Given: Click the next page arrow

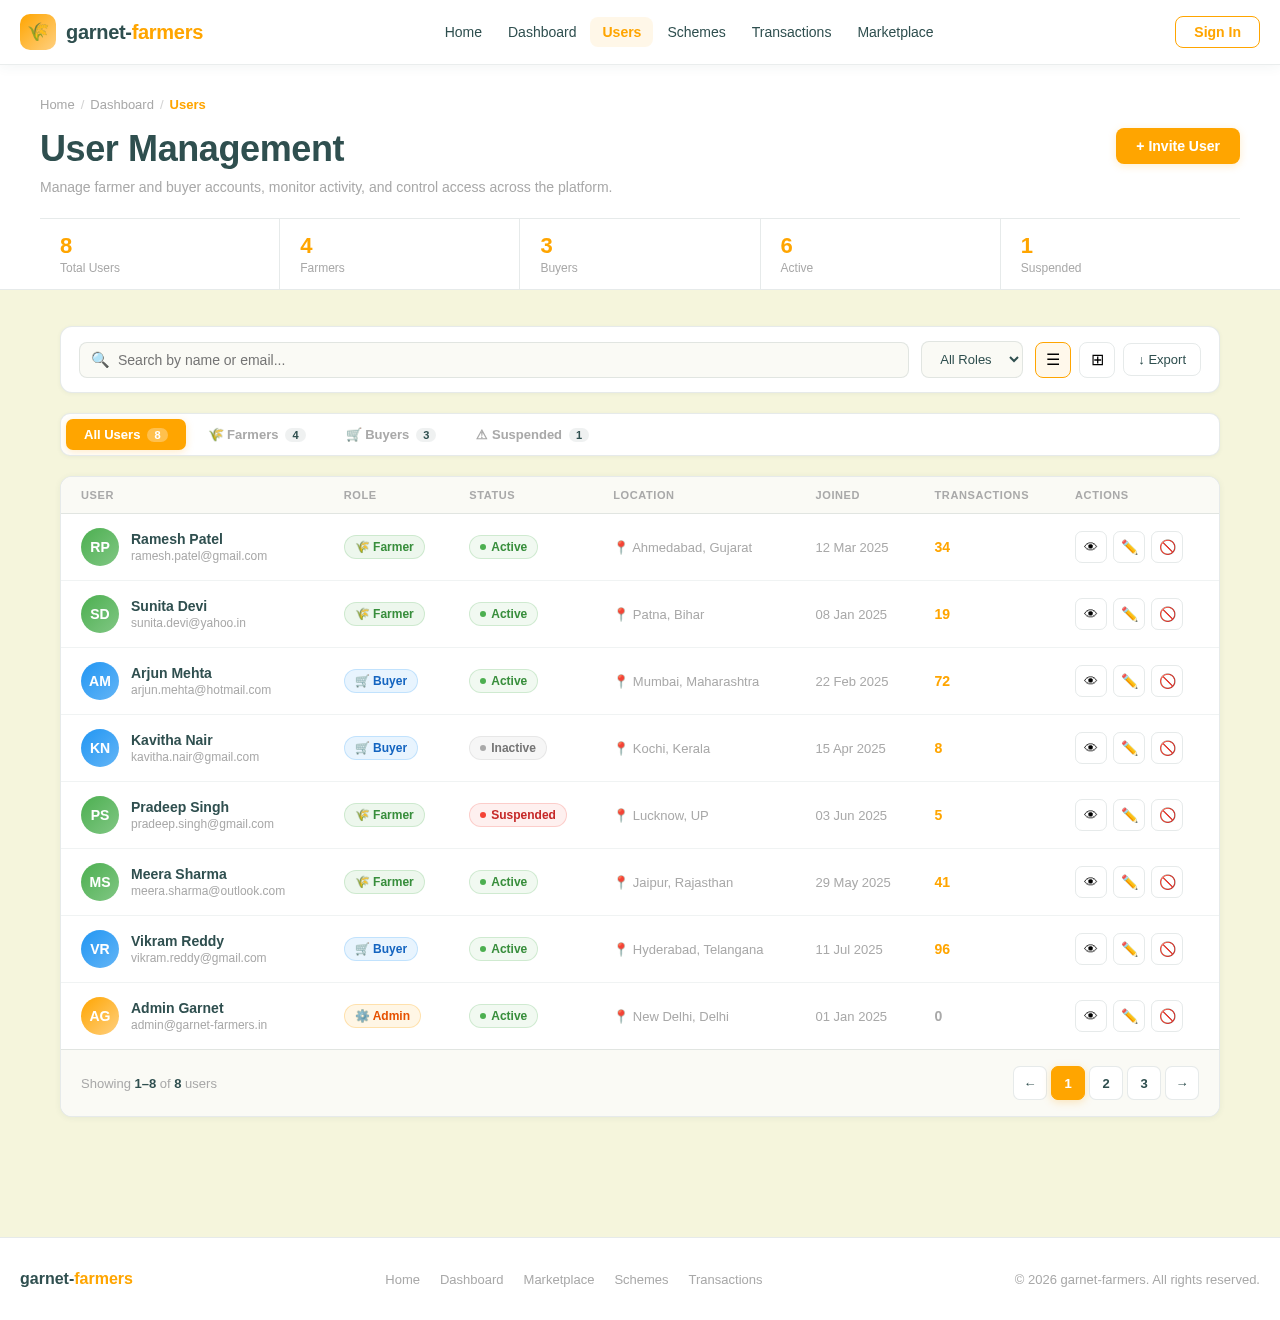Looking at the screenshot, I should point(1182,1083).
